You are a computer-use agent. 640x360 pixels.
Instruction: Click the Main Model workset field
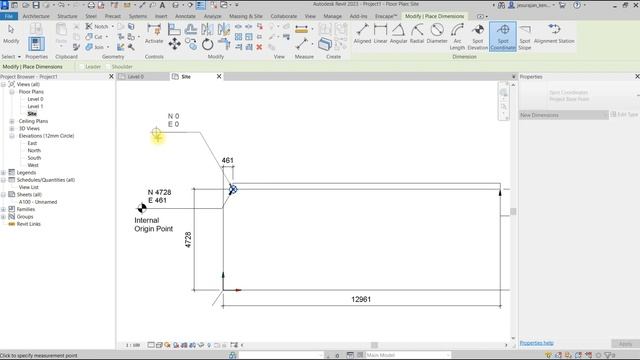click(x=408, y=355)
